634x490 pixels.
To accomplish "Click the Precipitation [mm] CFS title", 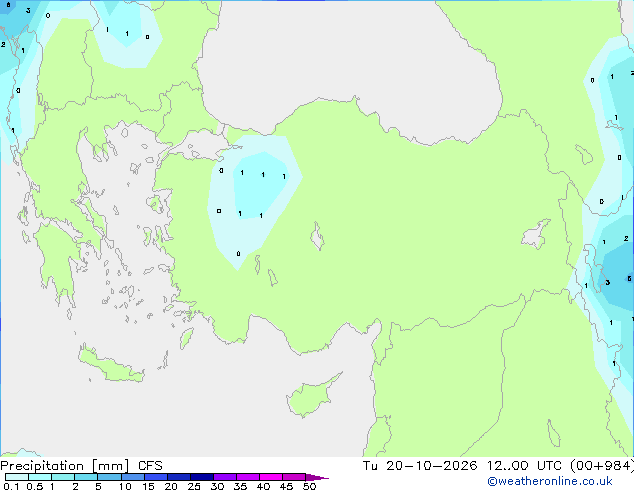I will [81, 466].
